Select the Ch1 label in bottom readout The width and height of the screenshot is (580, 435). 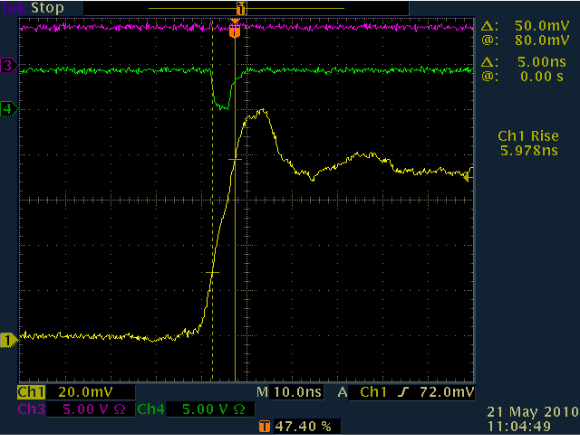click(31, 392)
